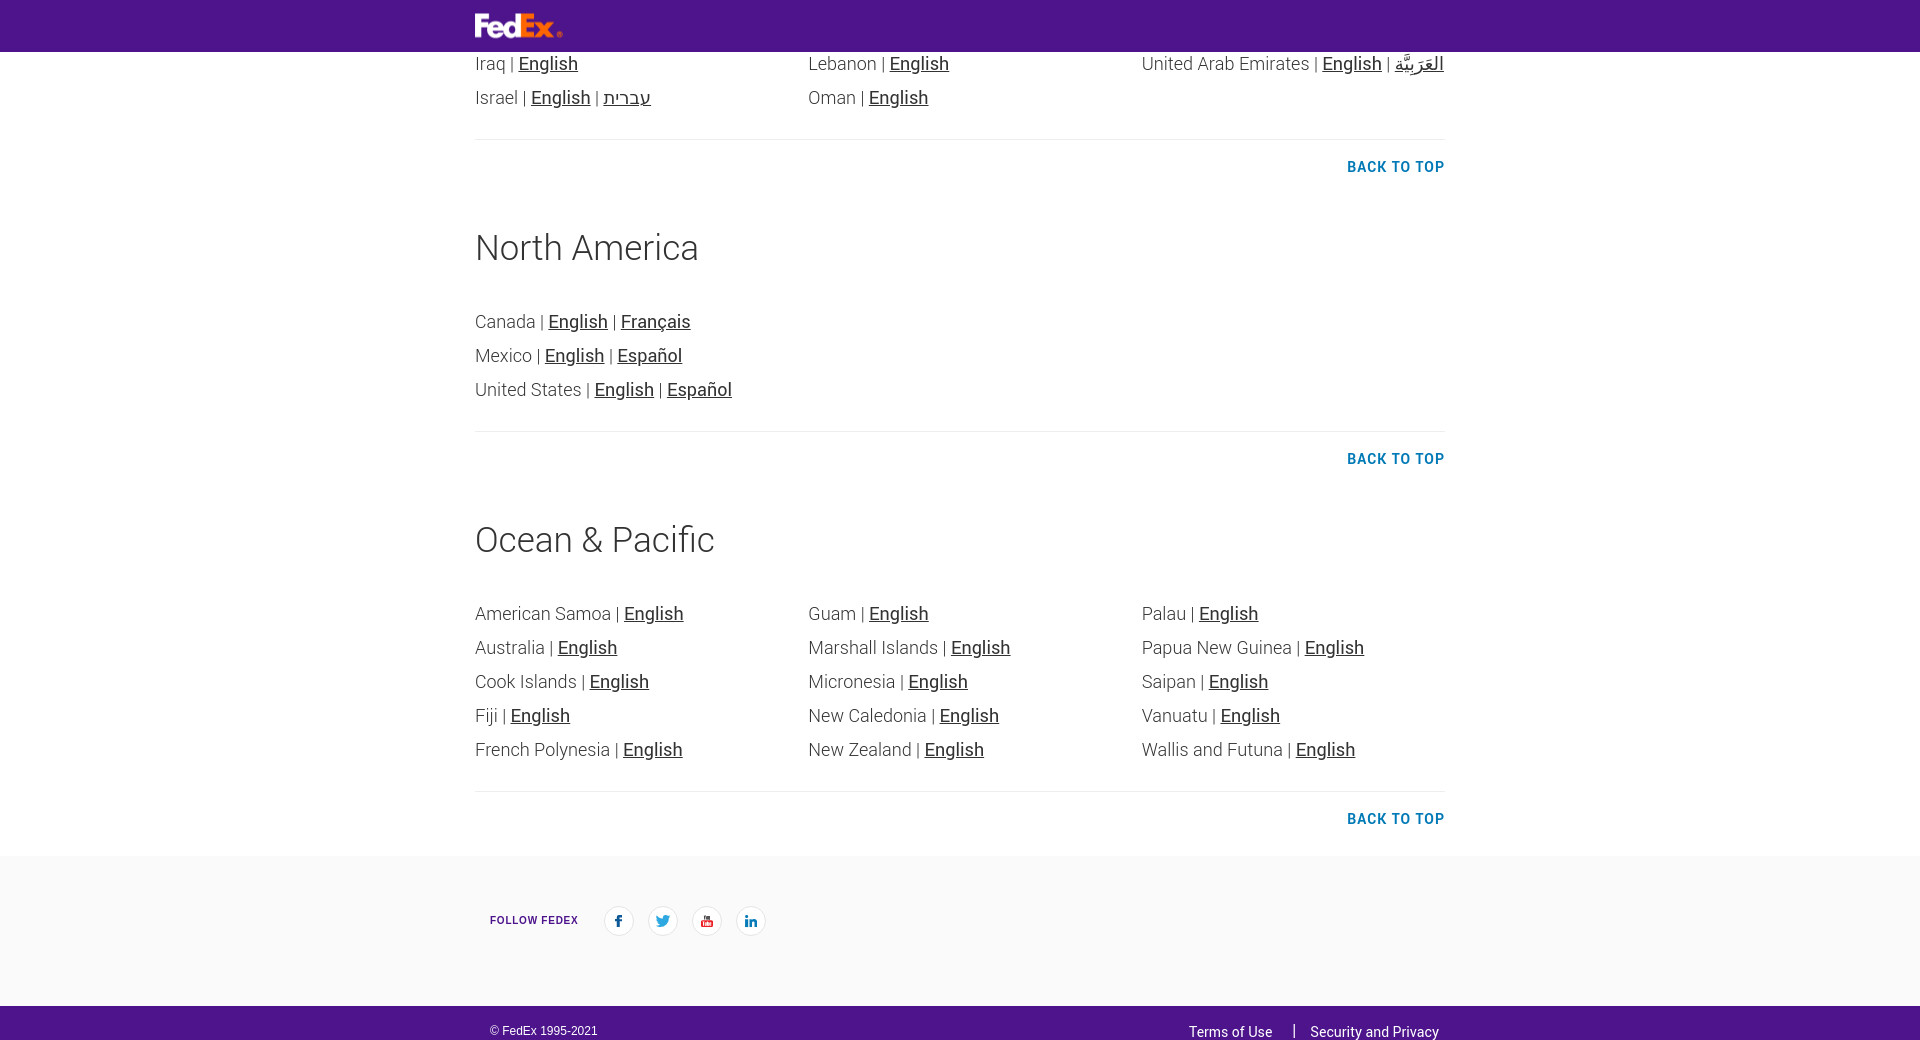Select English for United States
This screenshot has width=1920, height=1040.
(x=624, y=390)
